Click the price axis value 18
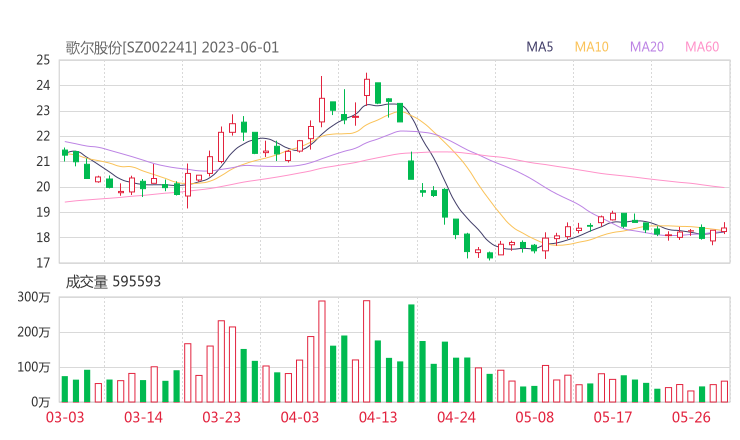 [43, 237]
